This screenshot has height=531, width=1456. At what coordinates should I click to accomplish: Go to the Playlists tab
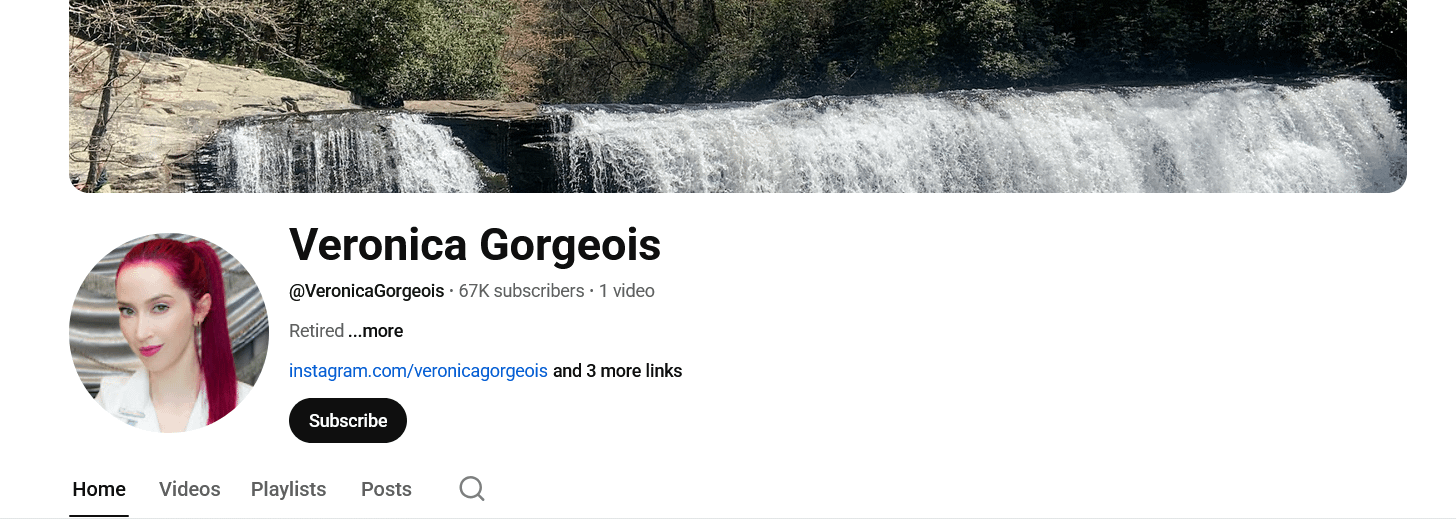point(288,489)
